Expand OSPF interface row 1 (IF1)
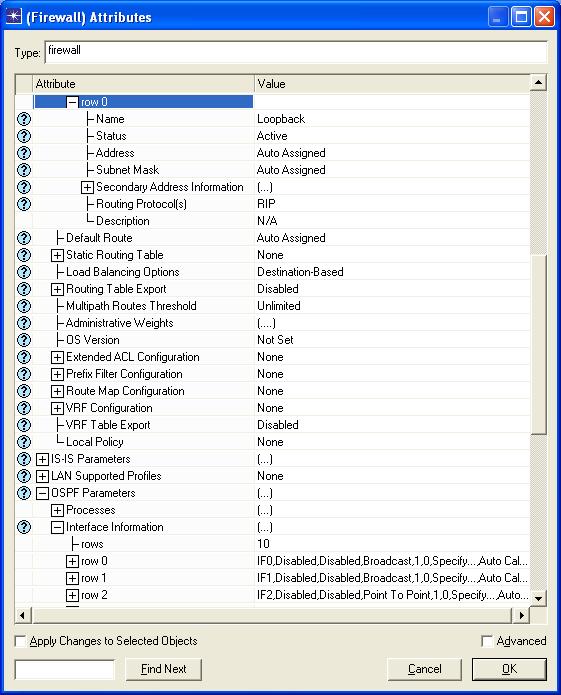Image resolution: width=561 pixels, height=695 pixels. click(72, 578)
